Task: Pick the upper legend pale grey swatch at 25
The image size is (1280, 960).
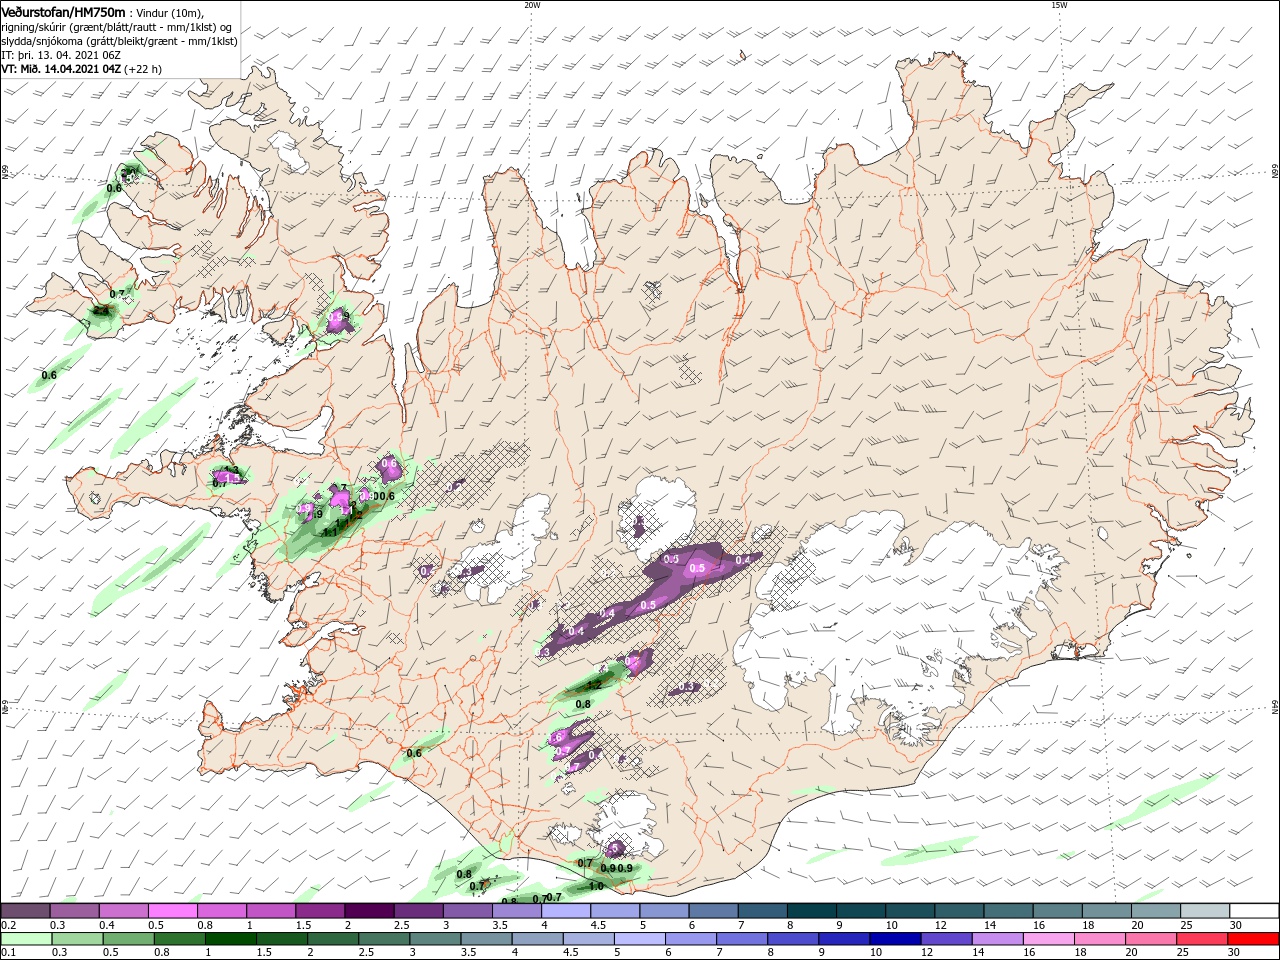Action: pyautogui.click(x=1205, y=911)
